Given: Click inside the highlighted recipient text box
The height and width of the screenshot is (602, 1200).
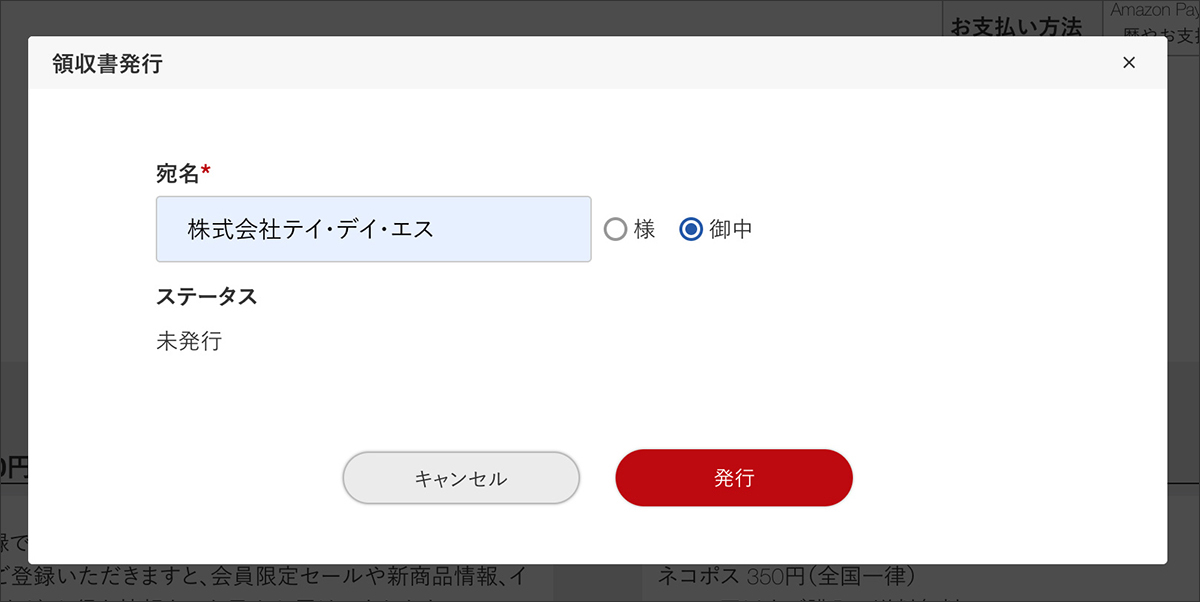Looking at the screenshot, I should [373, 229].
